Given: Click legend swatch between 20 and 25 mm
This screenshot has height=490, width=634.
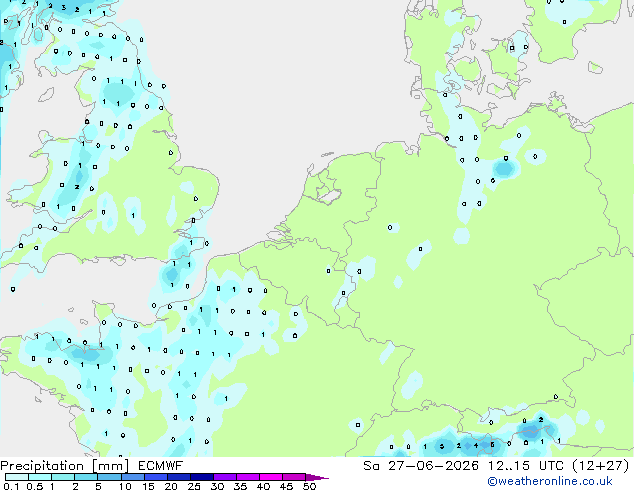Looking at the screenshot, I should pyautogui.click(x=178, y=477).
